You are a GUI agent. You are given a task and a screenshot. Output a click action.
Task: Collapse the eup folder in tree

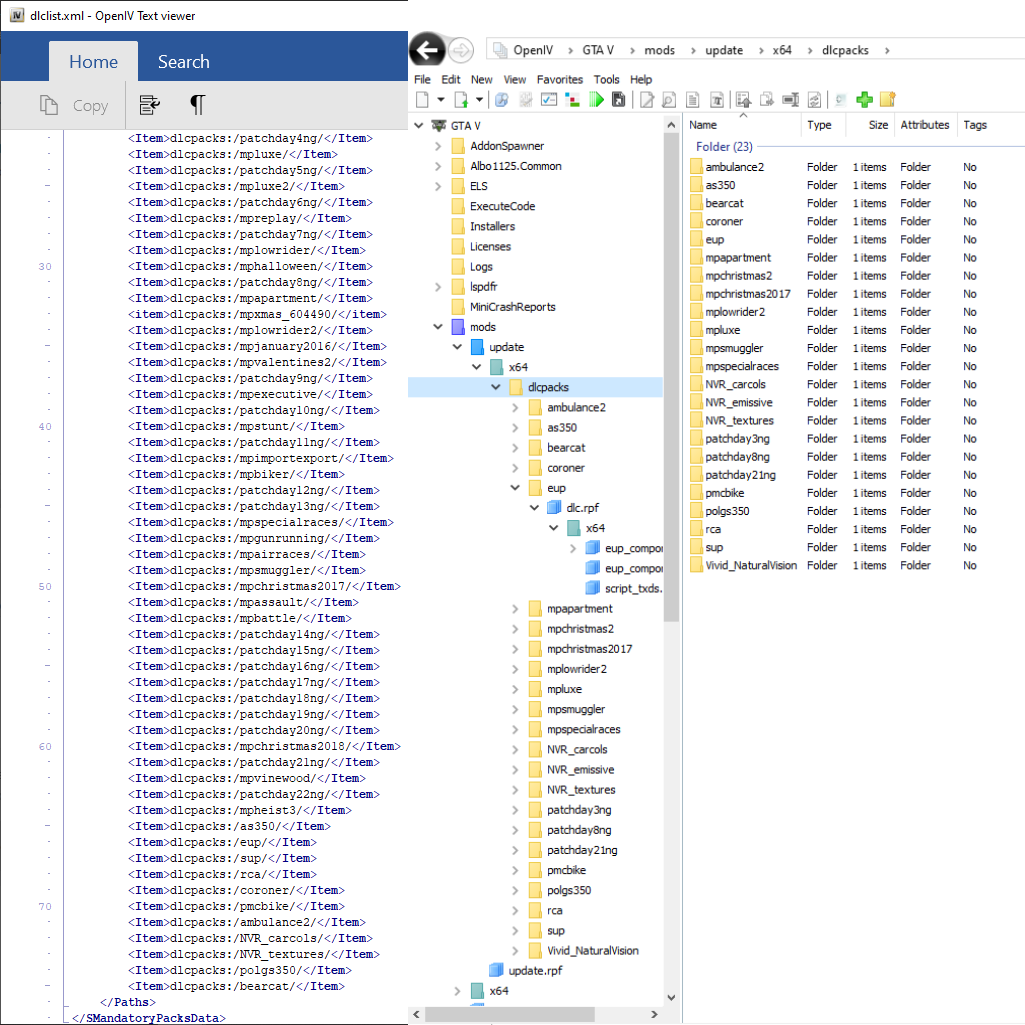point(515,488)
